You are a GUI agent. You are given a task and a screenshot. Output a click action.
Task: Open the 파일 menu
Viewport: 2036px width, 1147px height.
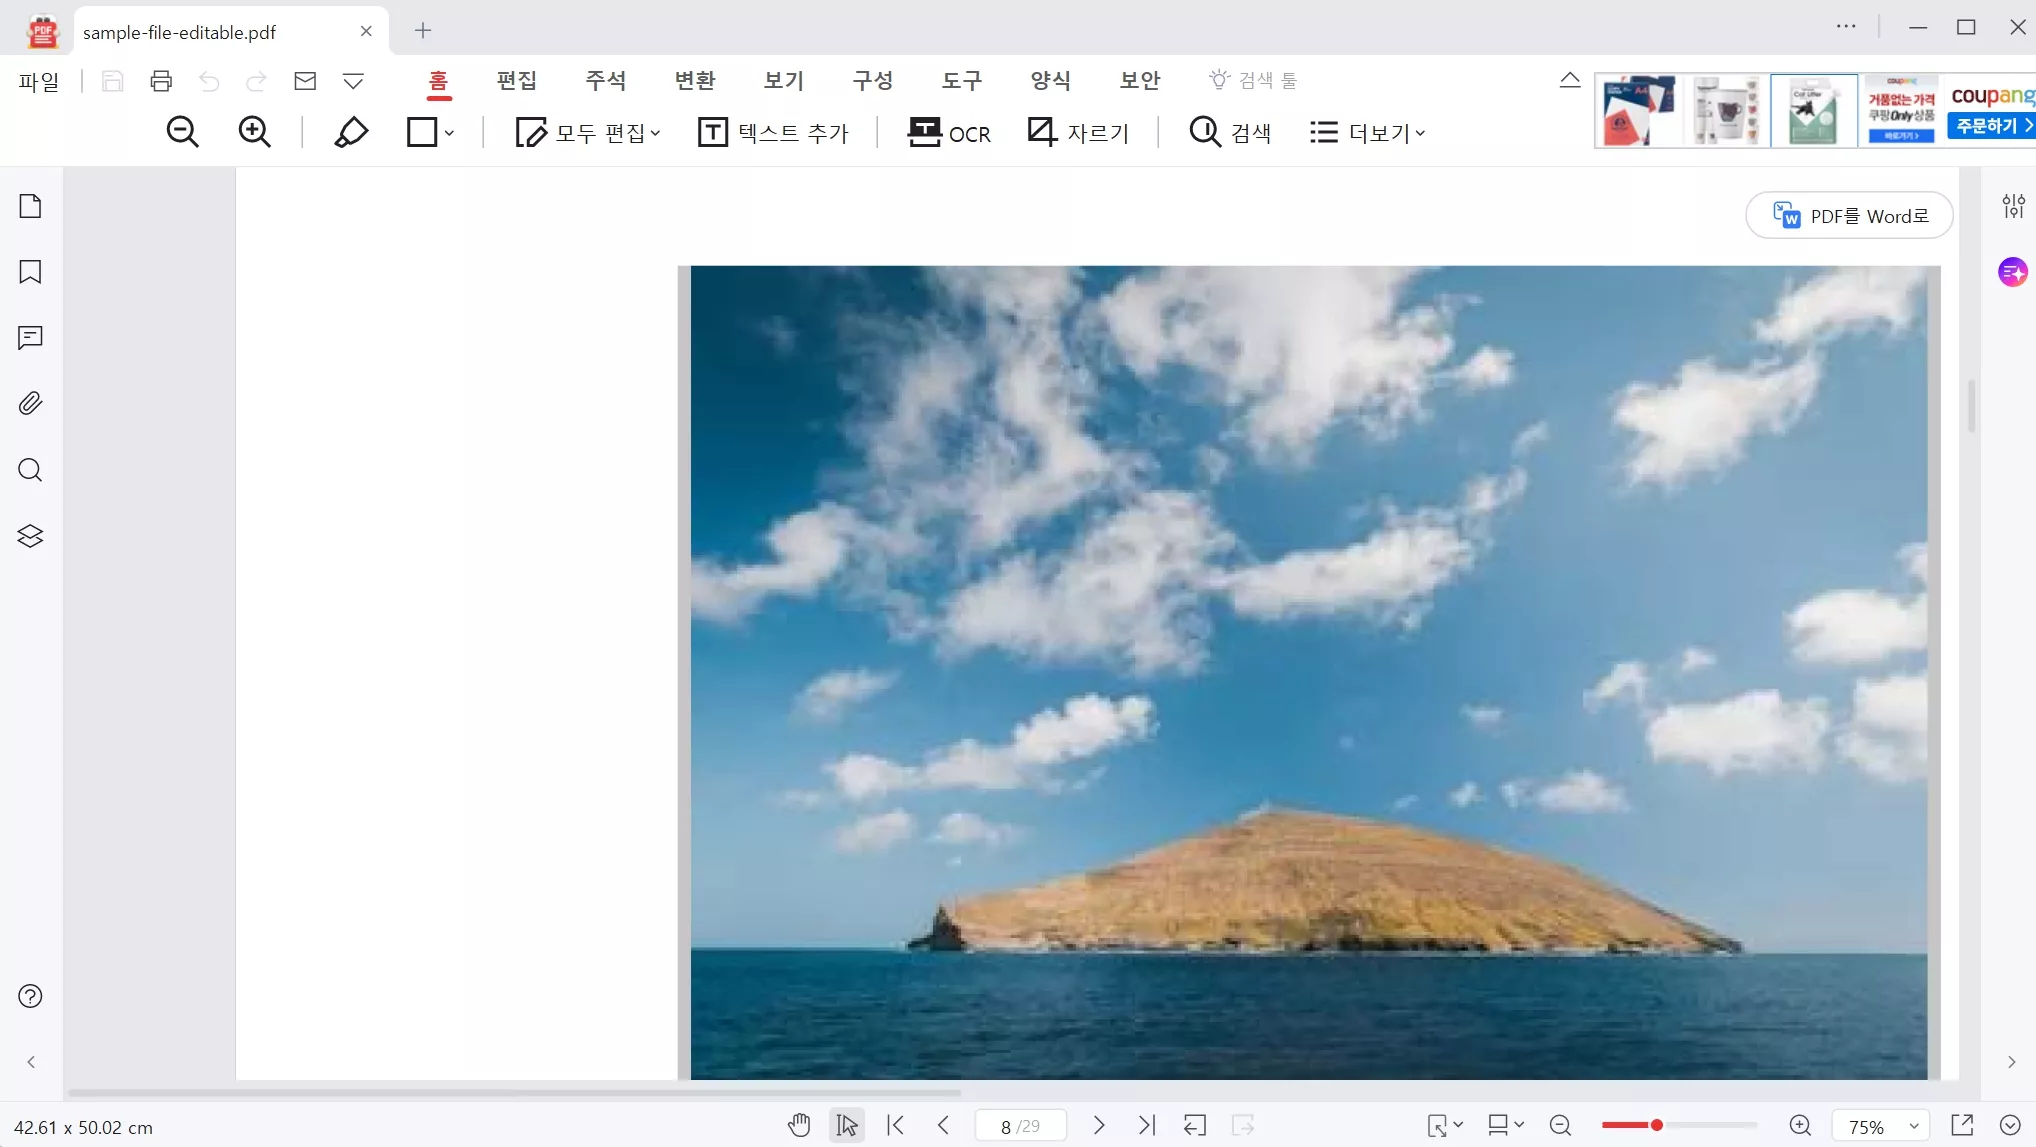tap(38, 82)
